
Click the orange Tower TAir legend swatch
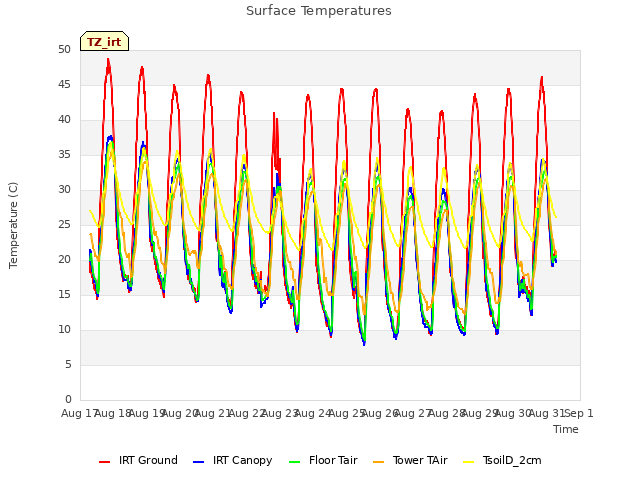[379, 462]
